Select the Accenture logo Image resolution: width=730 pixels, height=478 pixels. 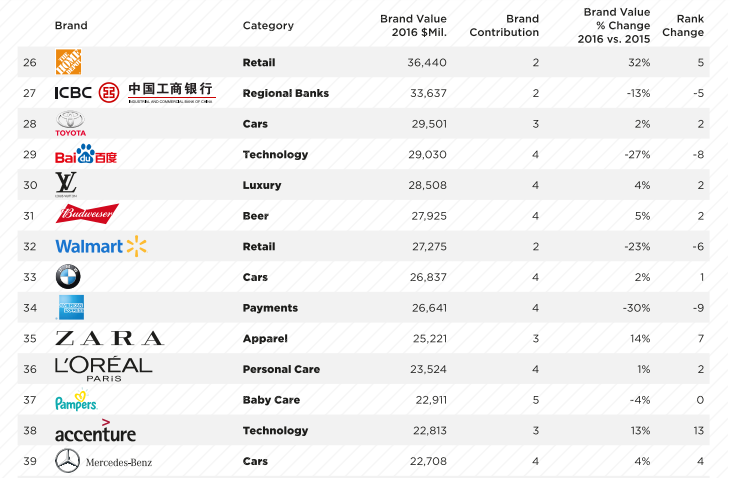click(95, 431)
